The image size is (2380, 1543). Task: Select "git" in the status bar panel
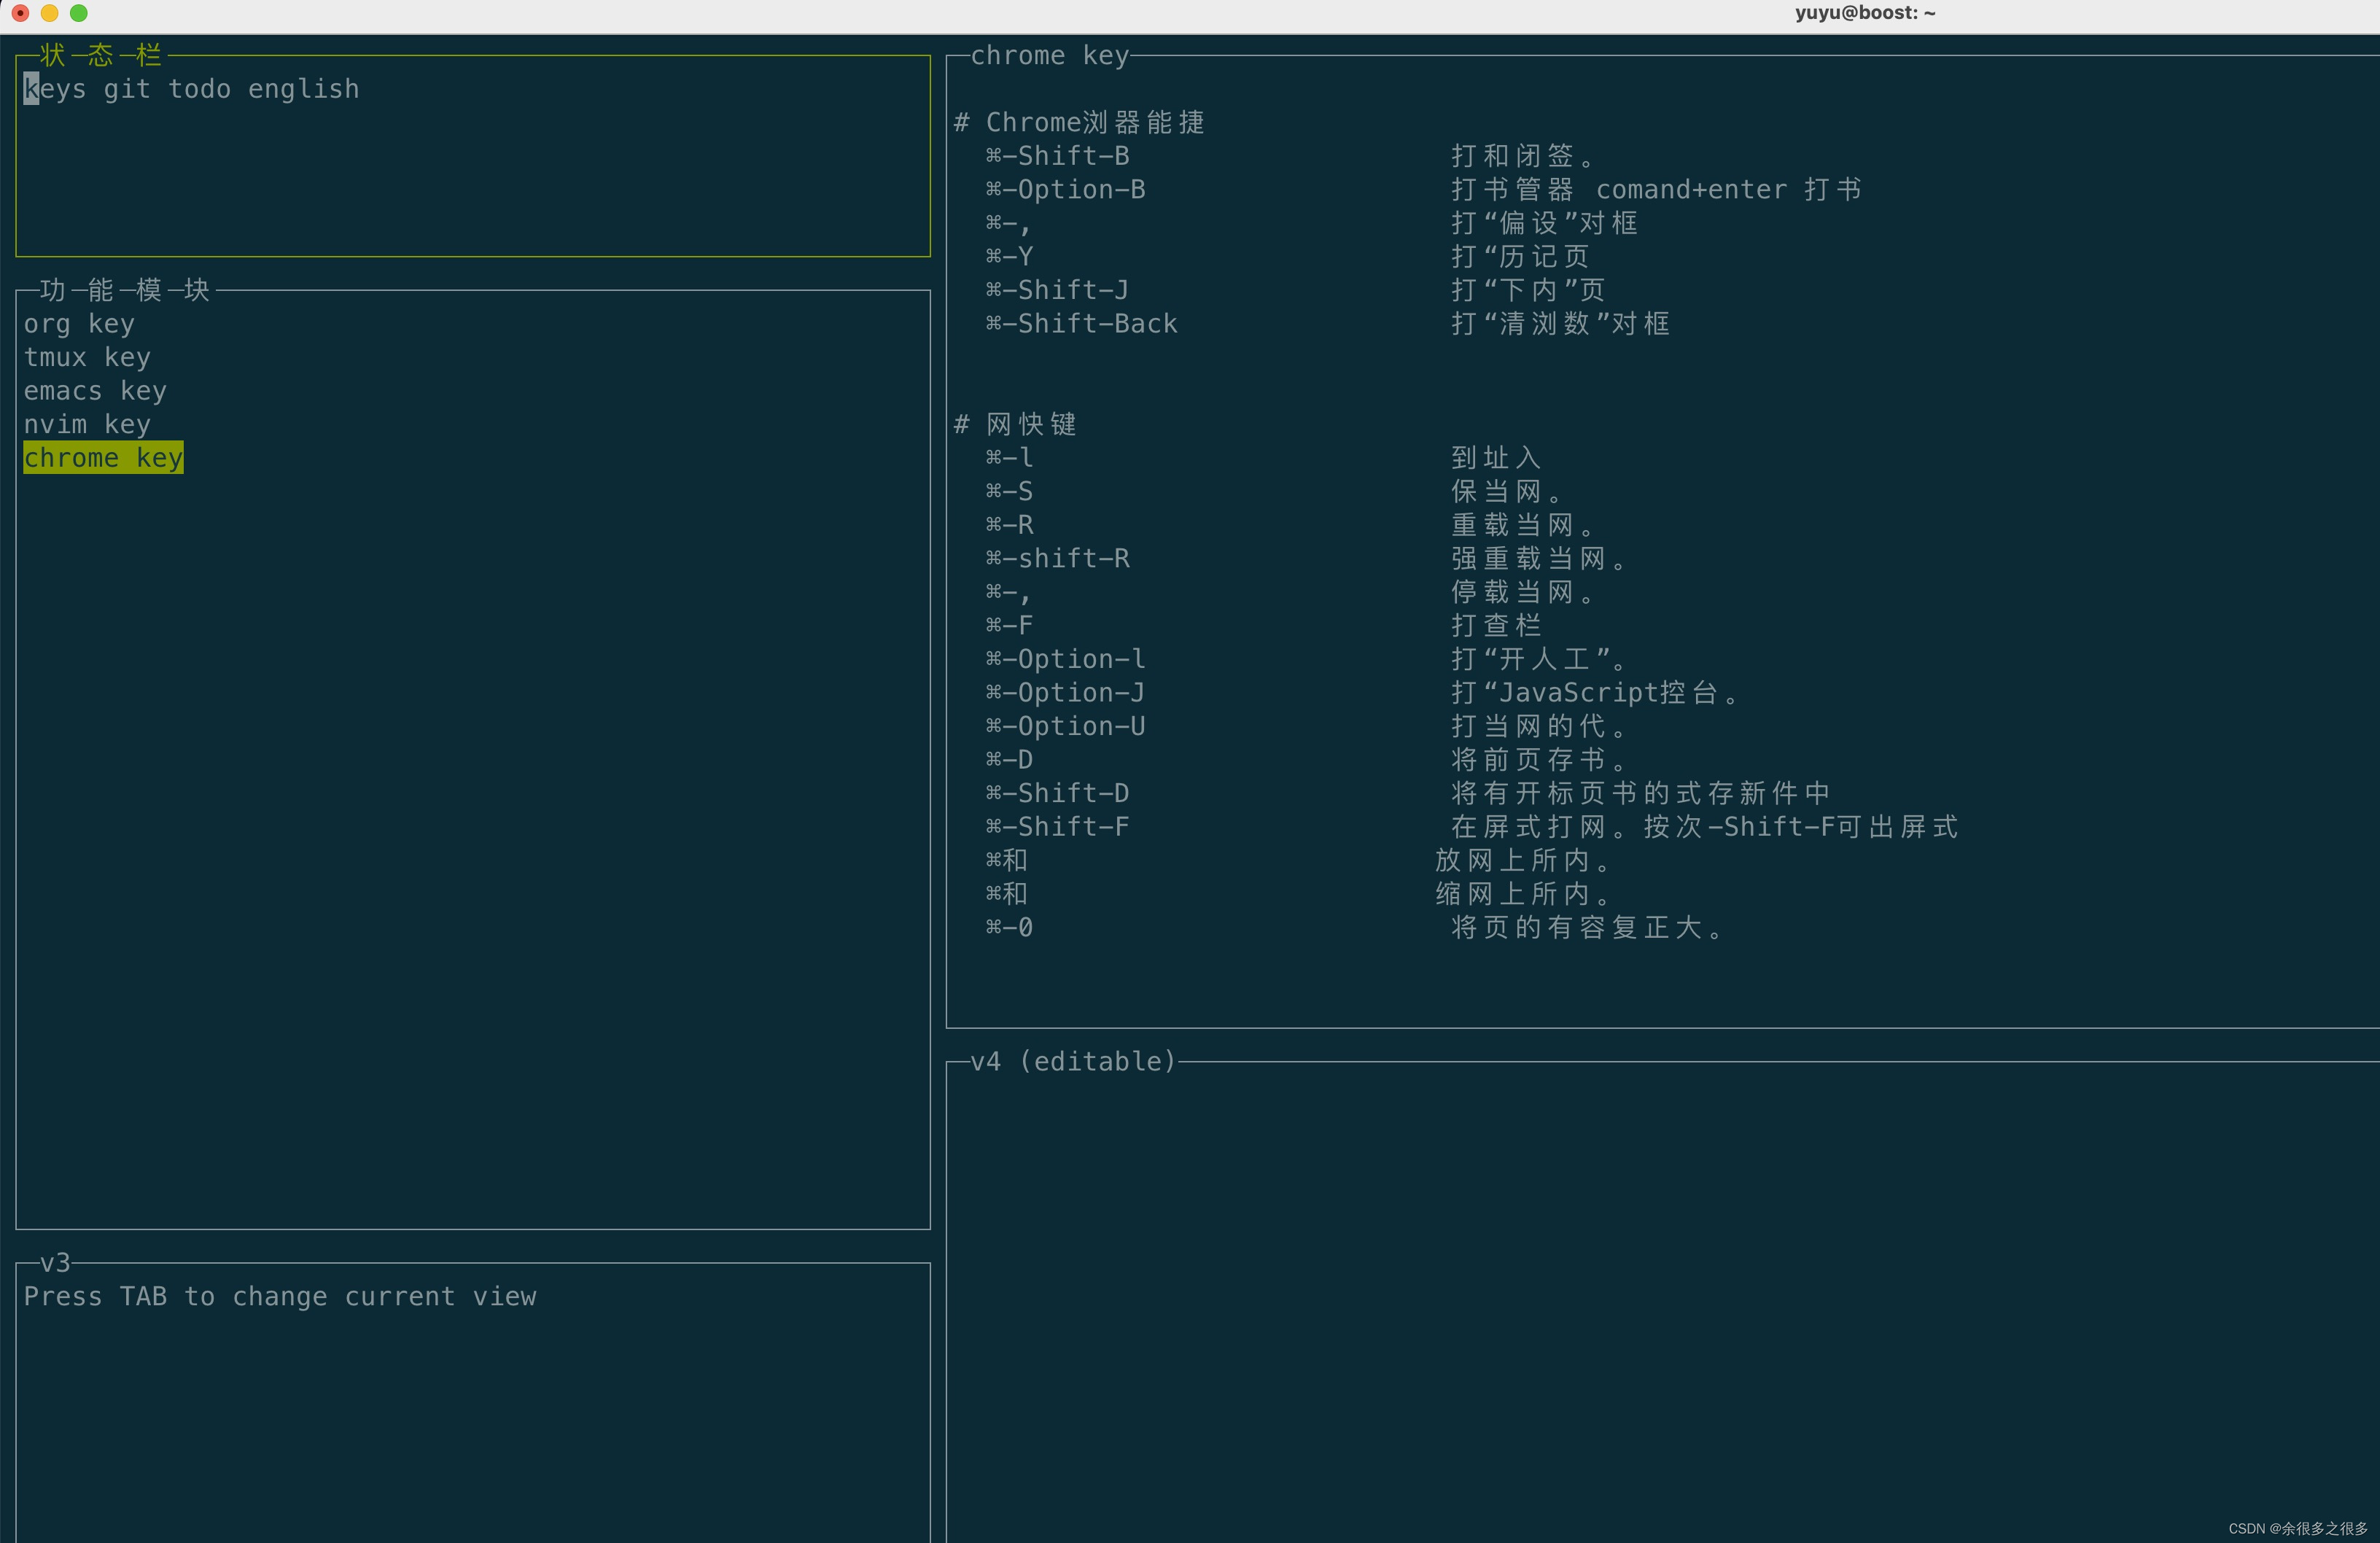[127, 89]
